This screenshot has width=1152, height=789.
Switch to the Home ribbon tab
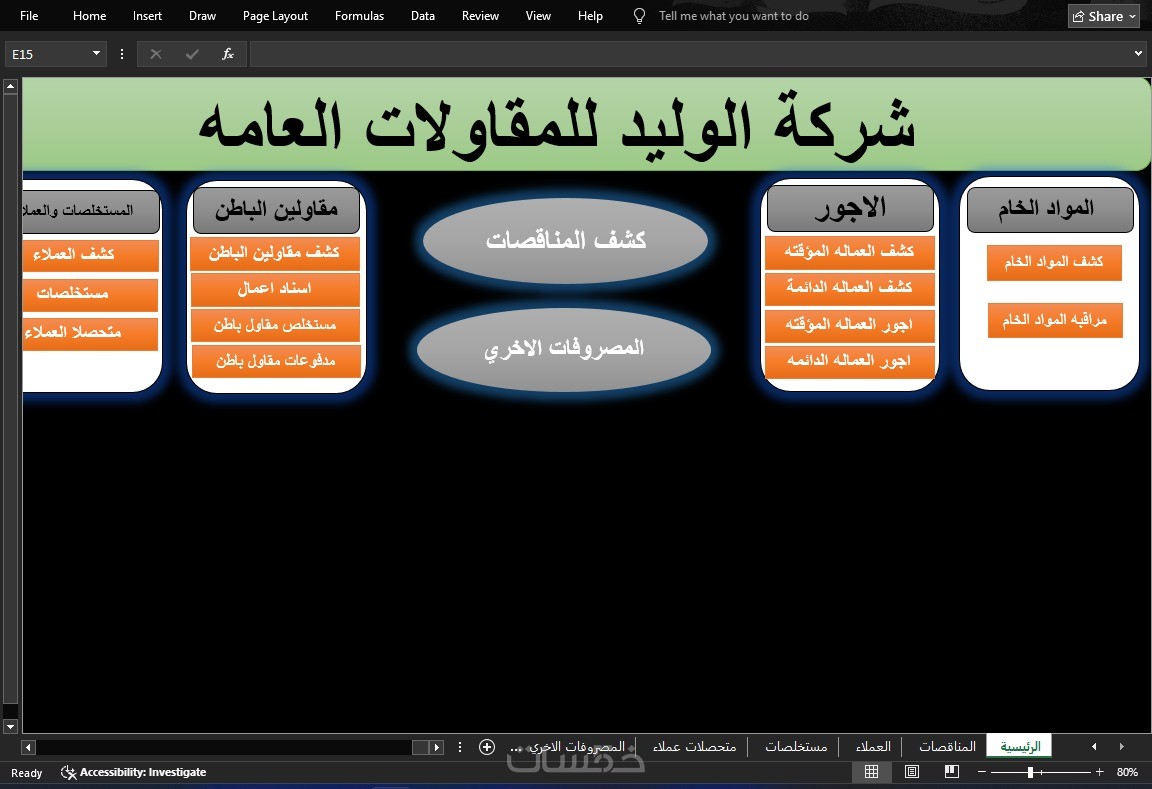pos(90,15)
